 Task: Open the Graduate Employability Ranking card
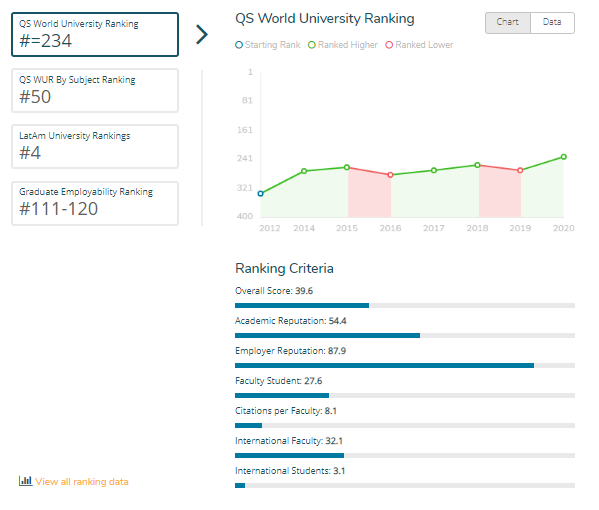click(x=95, y=203)
